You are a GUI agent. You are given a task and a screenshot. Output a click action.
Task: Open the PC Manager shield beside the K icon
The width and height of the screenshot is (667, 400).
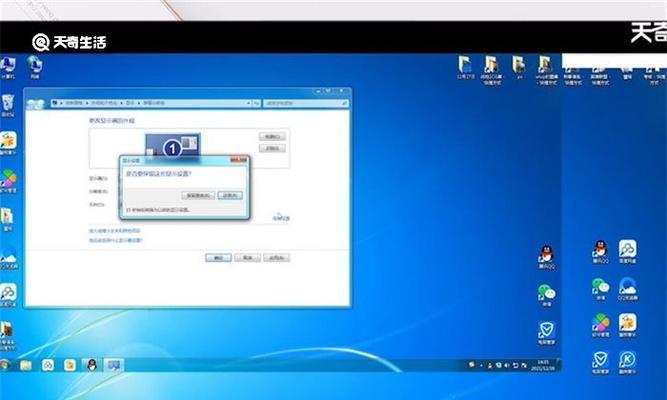click(x=600, y=363)
